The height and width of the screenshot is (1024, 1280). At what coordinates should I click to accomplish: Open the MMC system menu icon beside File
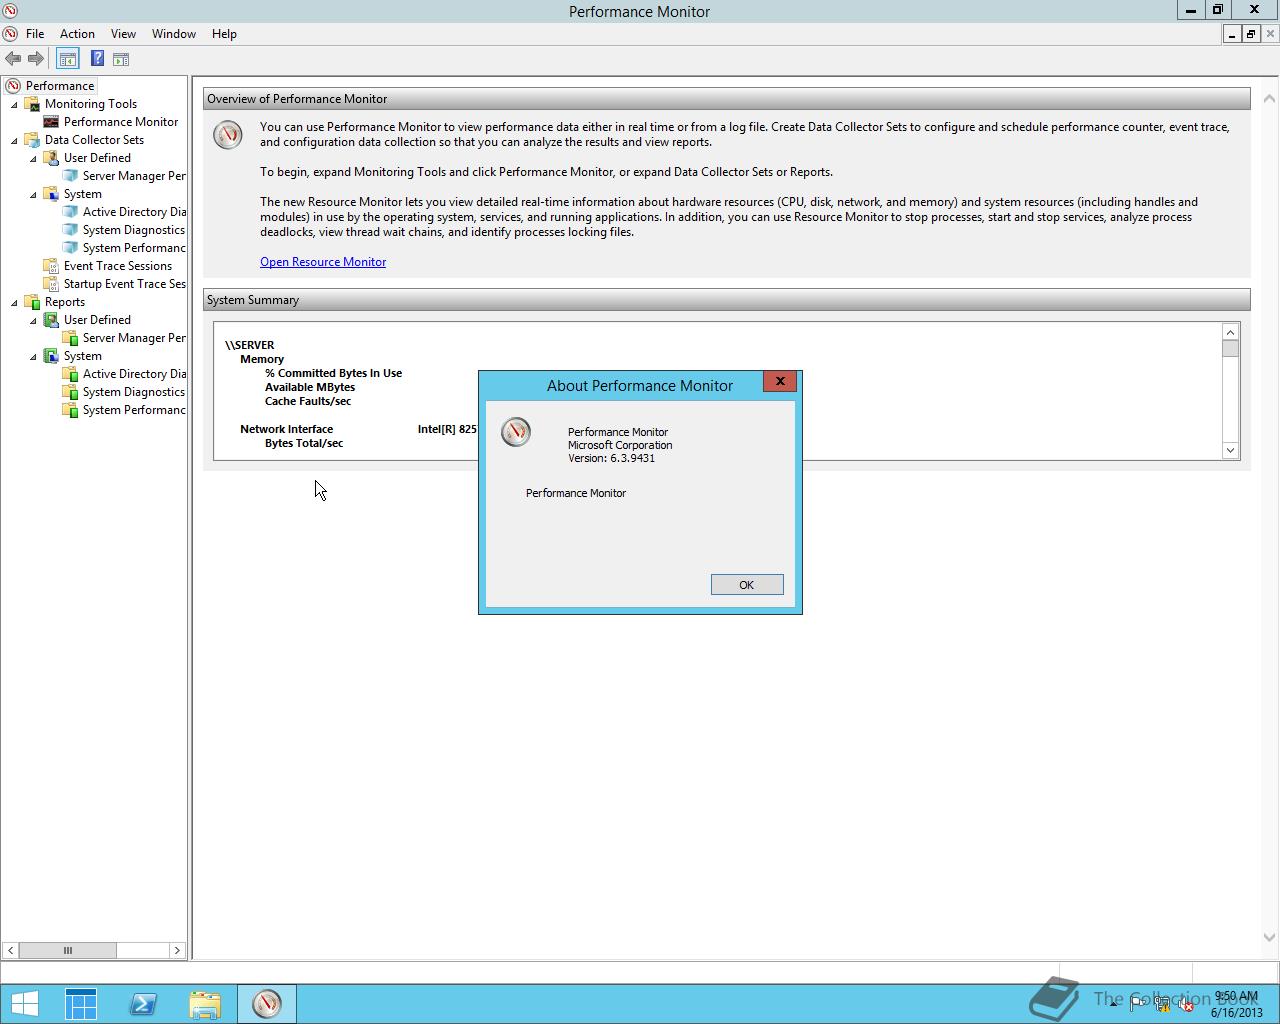click(10, 34)
